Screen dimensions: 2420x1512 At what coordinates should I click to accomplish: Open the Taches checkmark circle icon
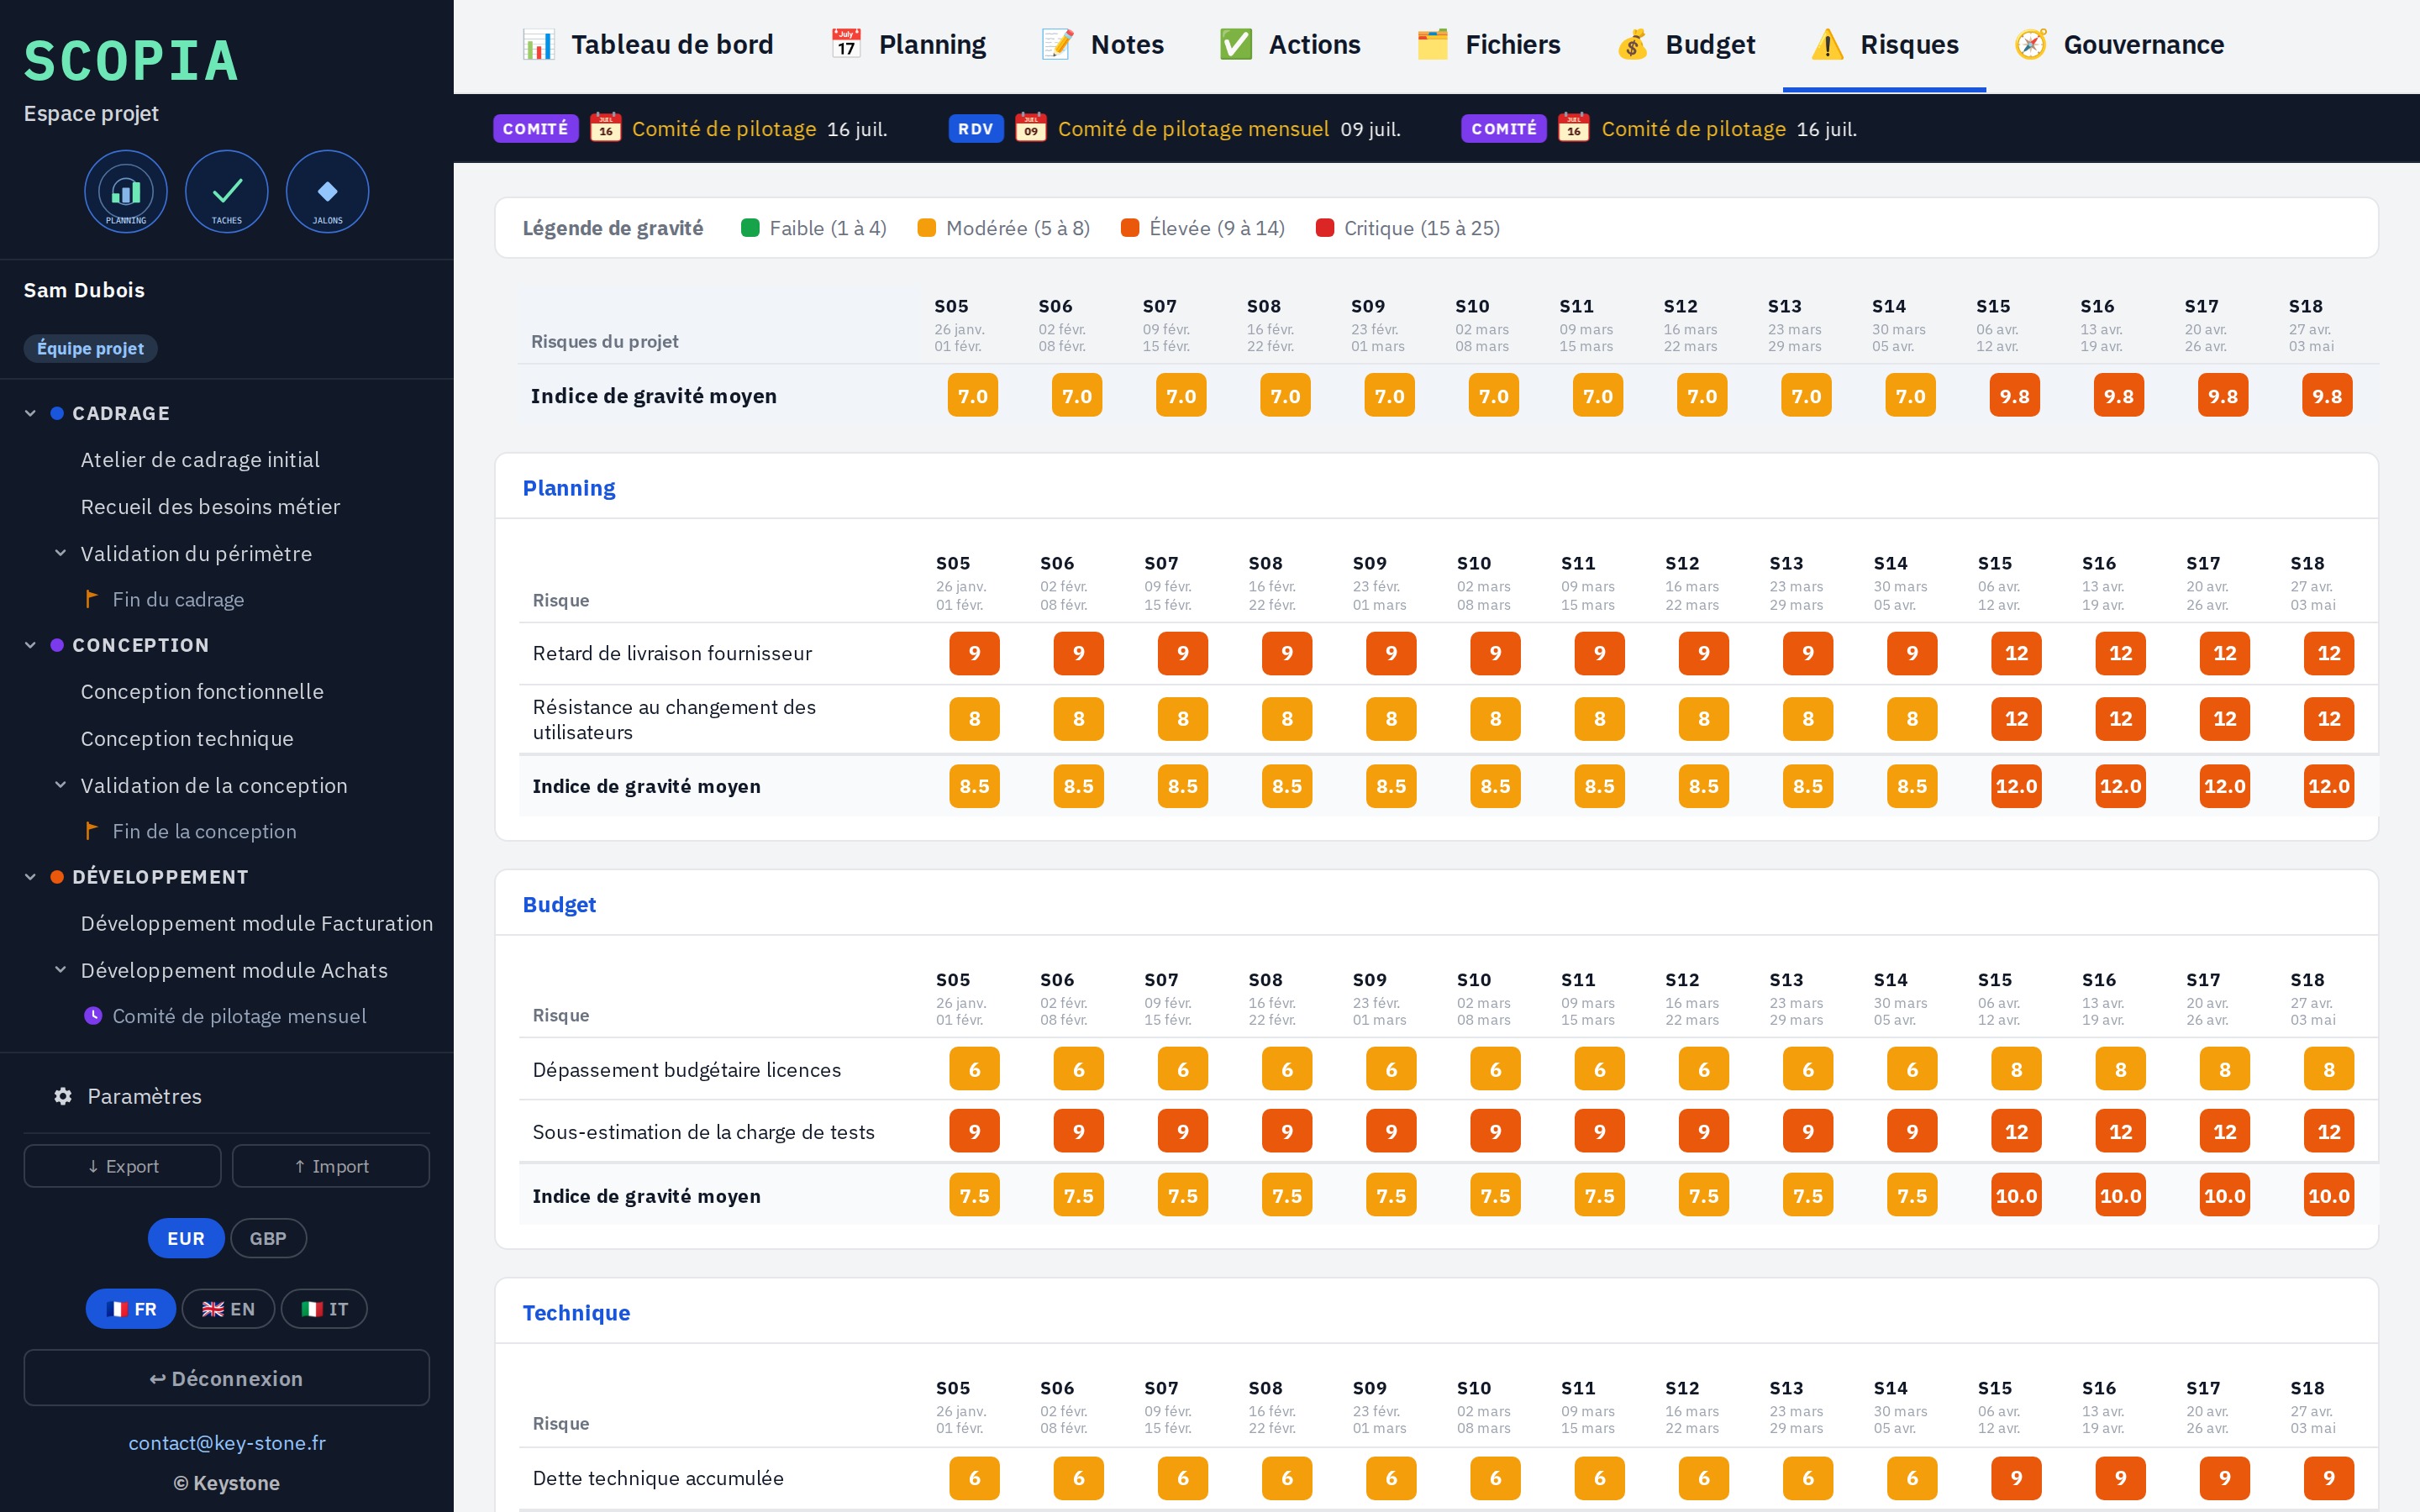tap(227, 192)
